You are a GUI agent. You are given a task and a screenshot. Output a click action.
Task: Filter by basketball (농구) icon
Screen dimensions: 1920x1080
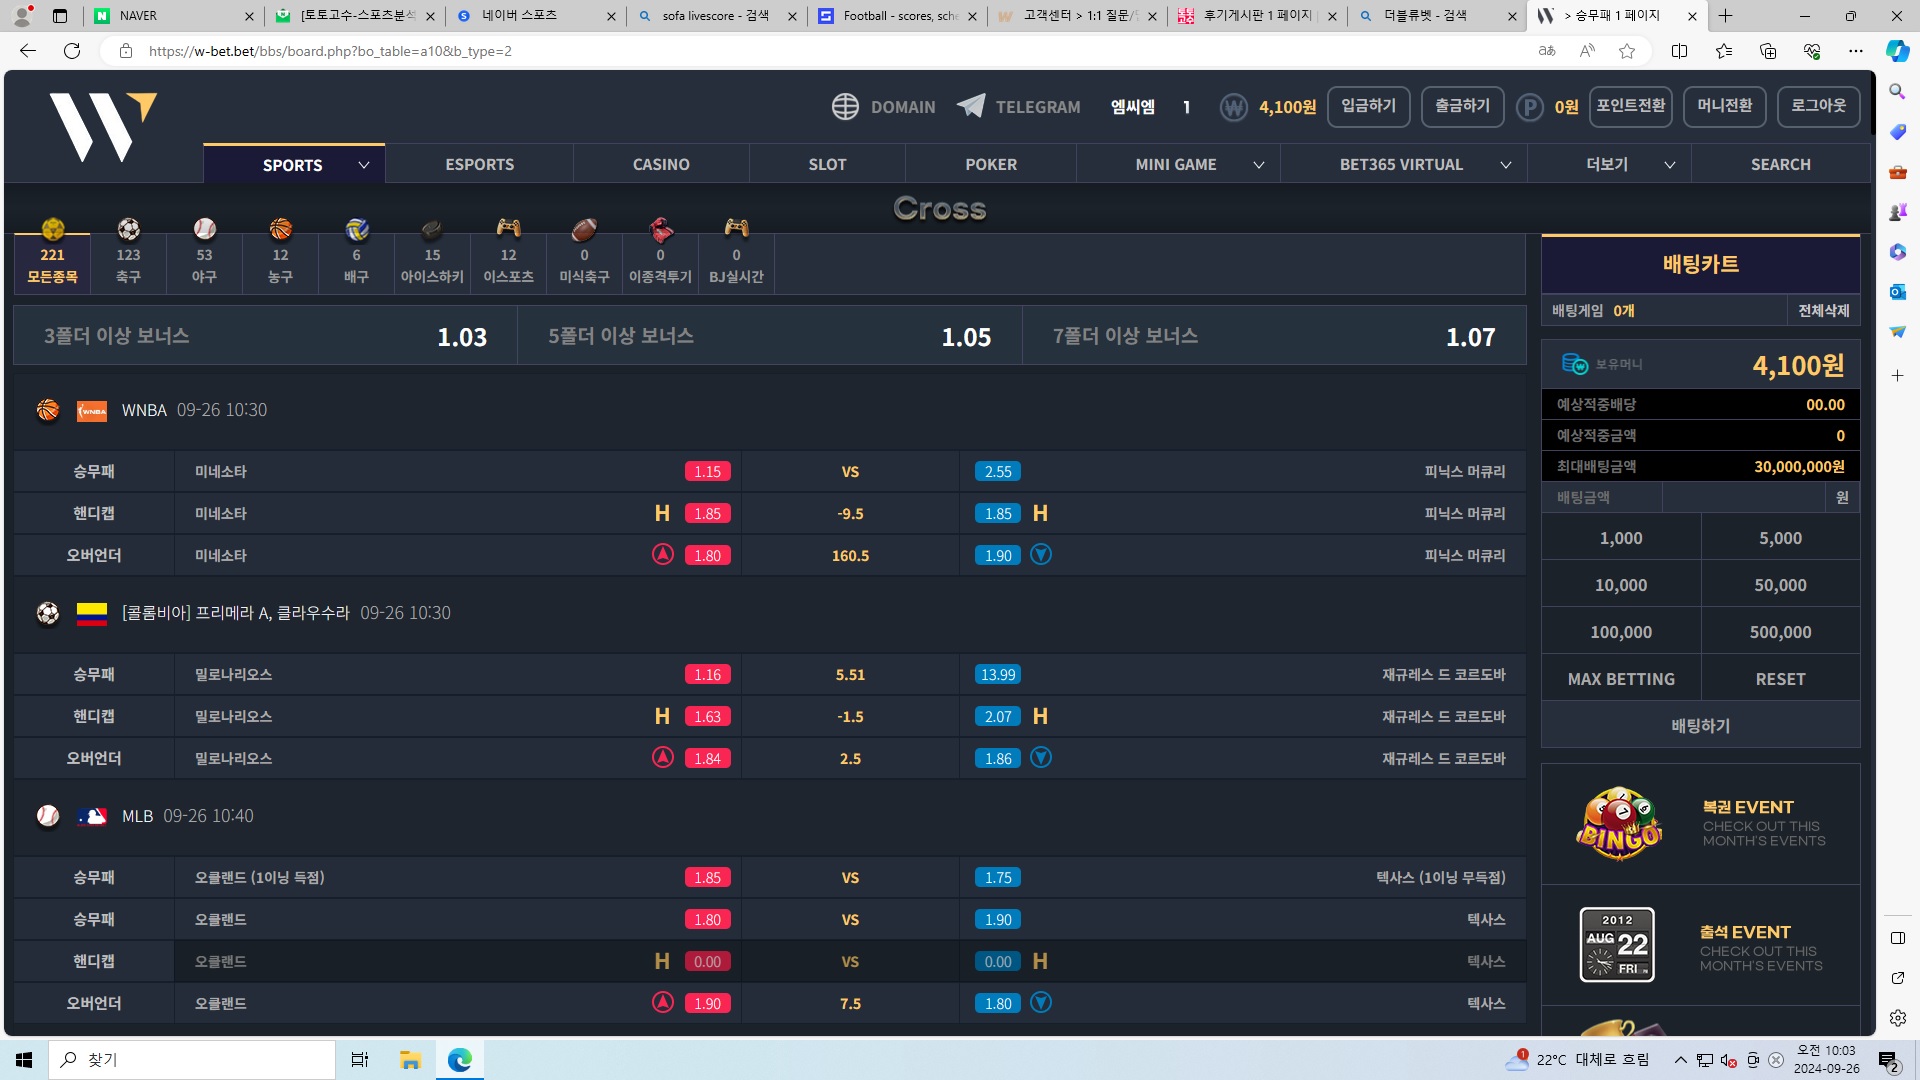(x=280, y=230)
